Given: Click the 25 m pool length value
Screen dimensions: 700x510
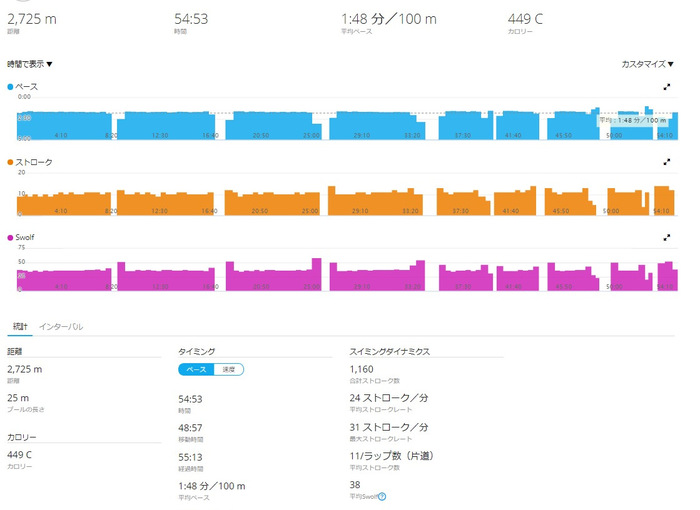Looking at the screenshot, I should pyautogui.click(x=18, y=398).
